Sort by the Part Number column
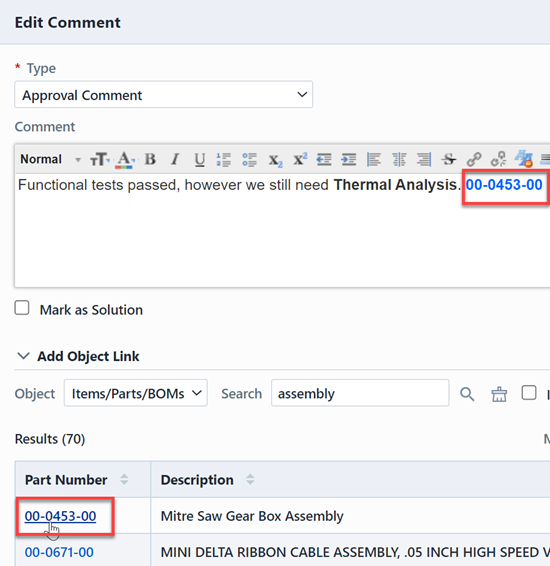Image resolution: width=550 pixels, height=566 pixels. point(124,480)
